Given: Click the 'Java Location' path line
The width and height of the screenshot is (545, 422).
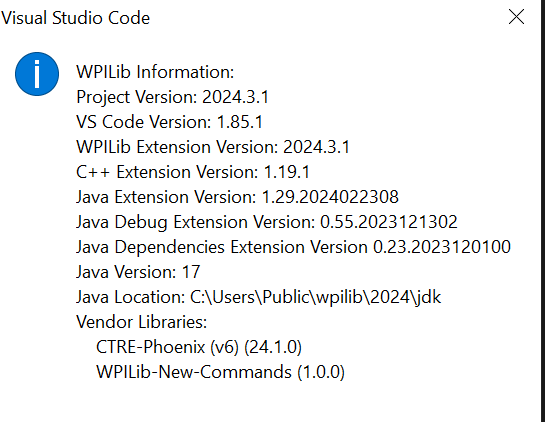Looking at the screenshot, I should [258, 297].
